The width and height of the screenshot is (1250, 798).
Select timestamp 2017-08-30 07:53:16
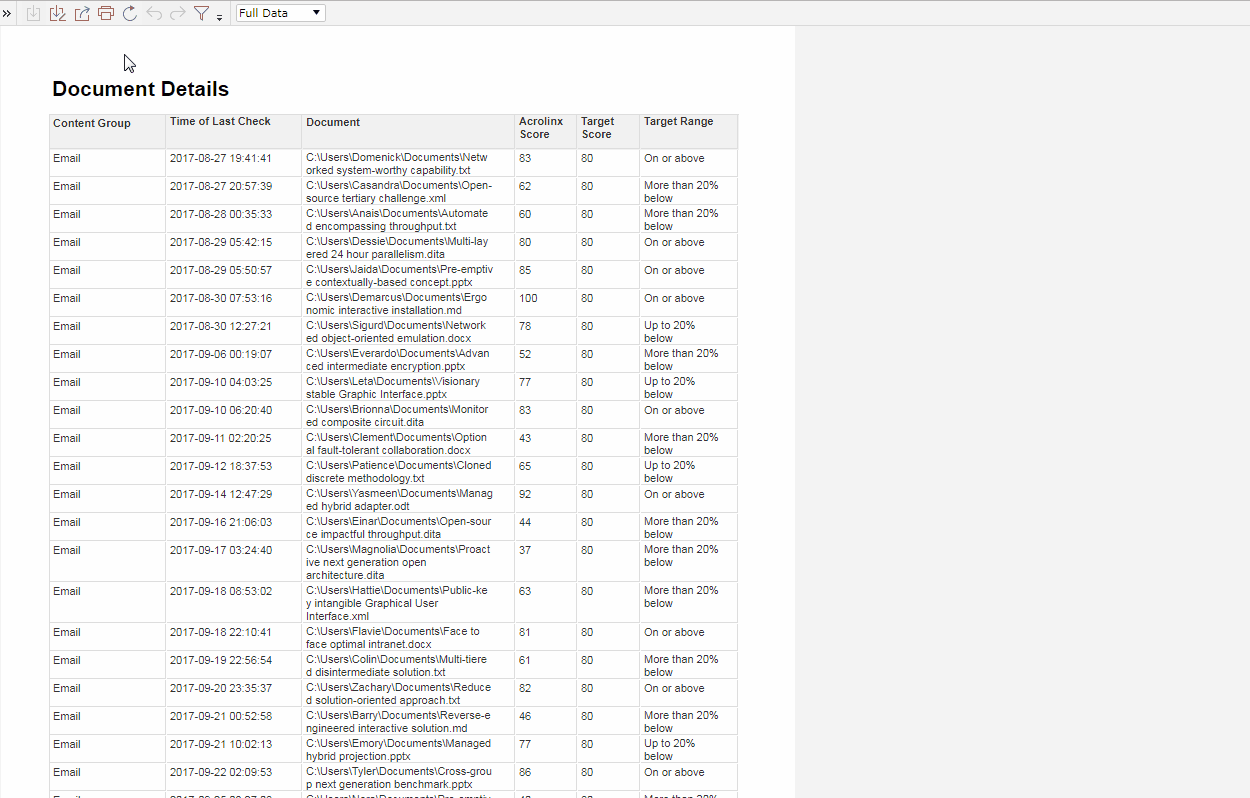click(220, 298)
